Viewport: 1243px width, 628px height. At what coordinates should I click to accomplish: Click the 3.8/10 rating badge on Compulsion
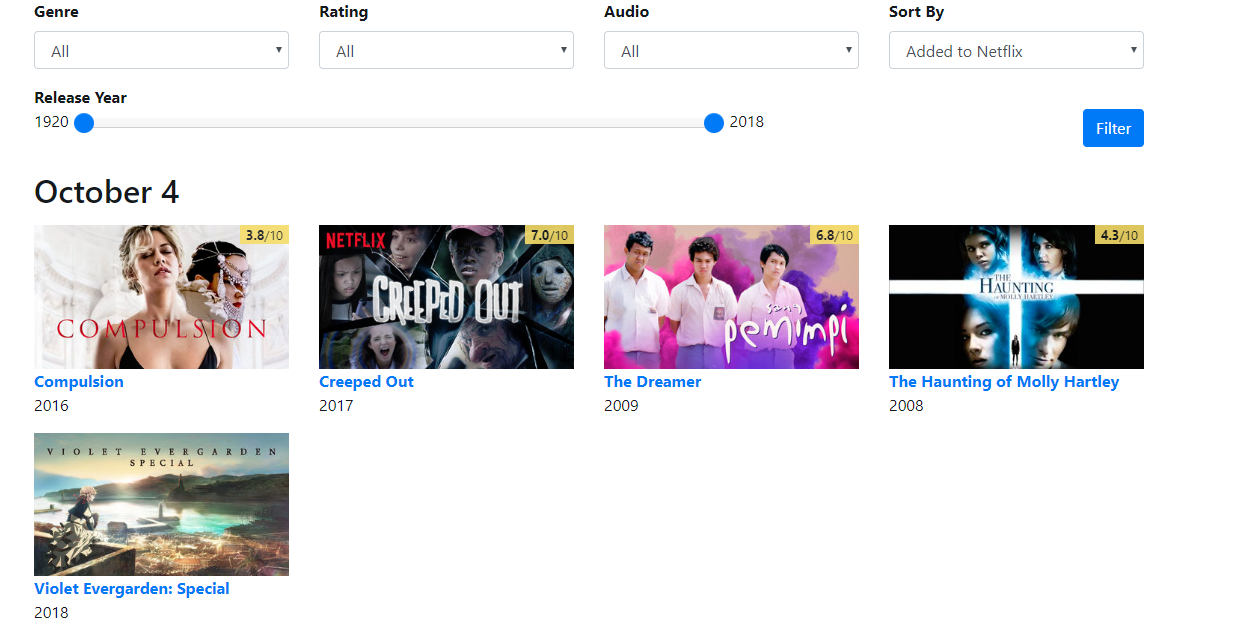pyautogui.click(x=264, y=235)
